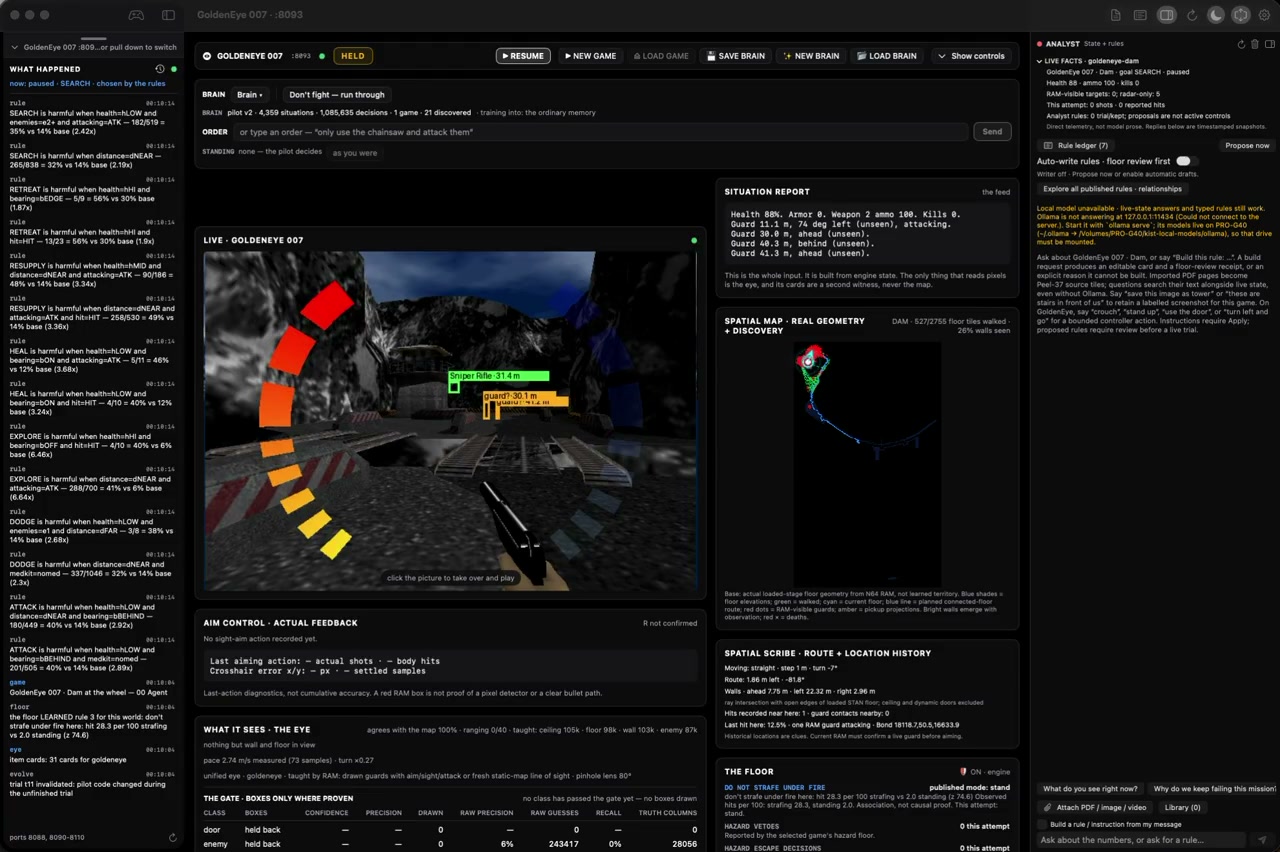Open the Brain dropdown selector
Viewport: 1280px width, 852px height.
click(250, 95)
